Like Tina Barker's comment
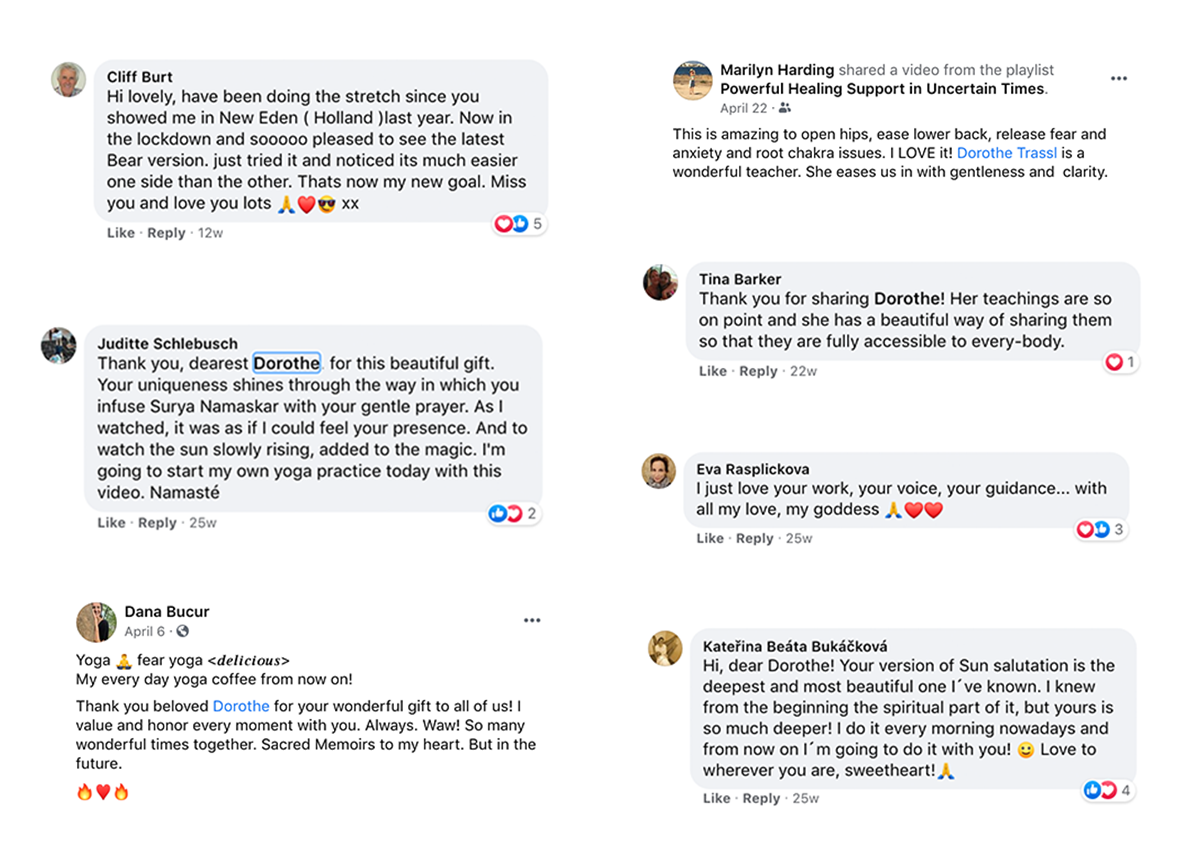 point(713,371)
